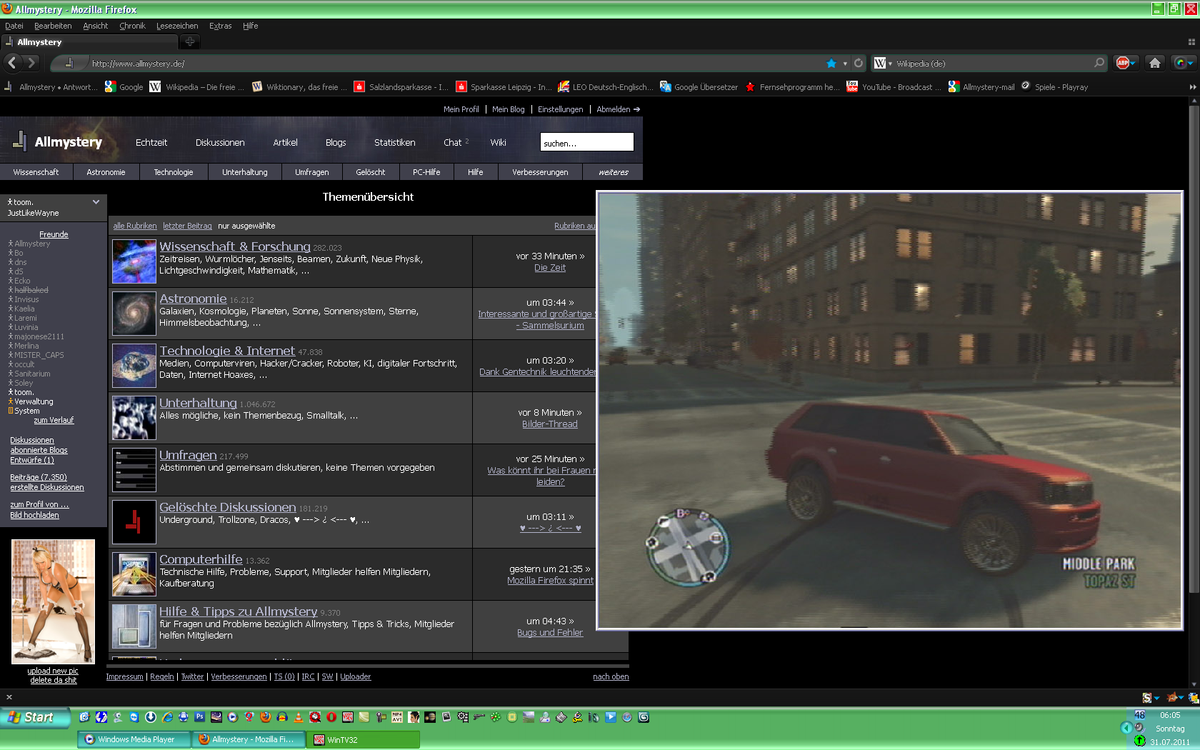
Task: Show more bookmarks with the chevron
Action: pos(1193,87)
